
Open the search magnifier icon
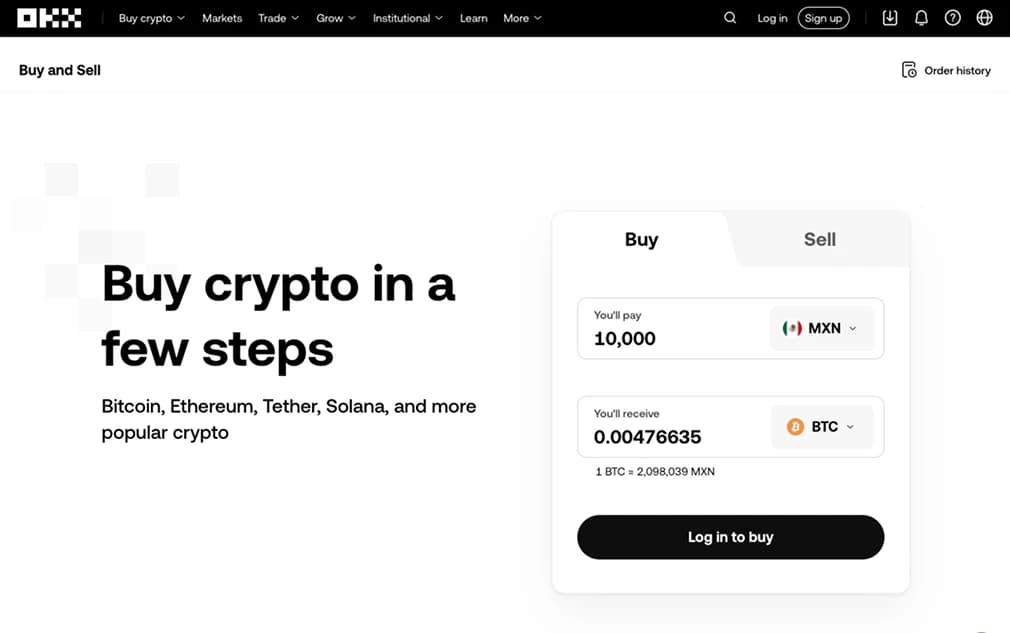730,18
